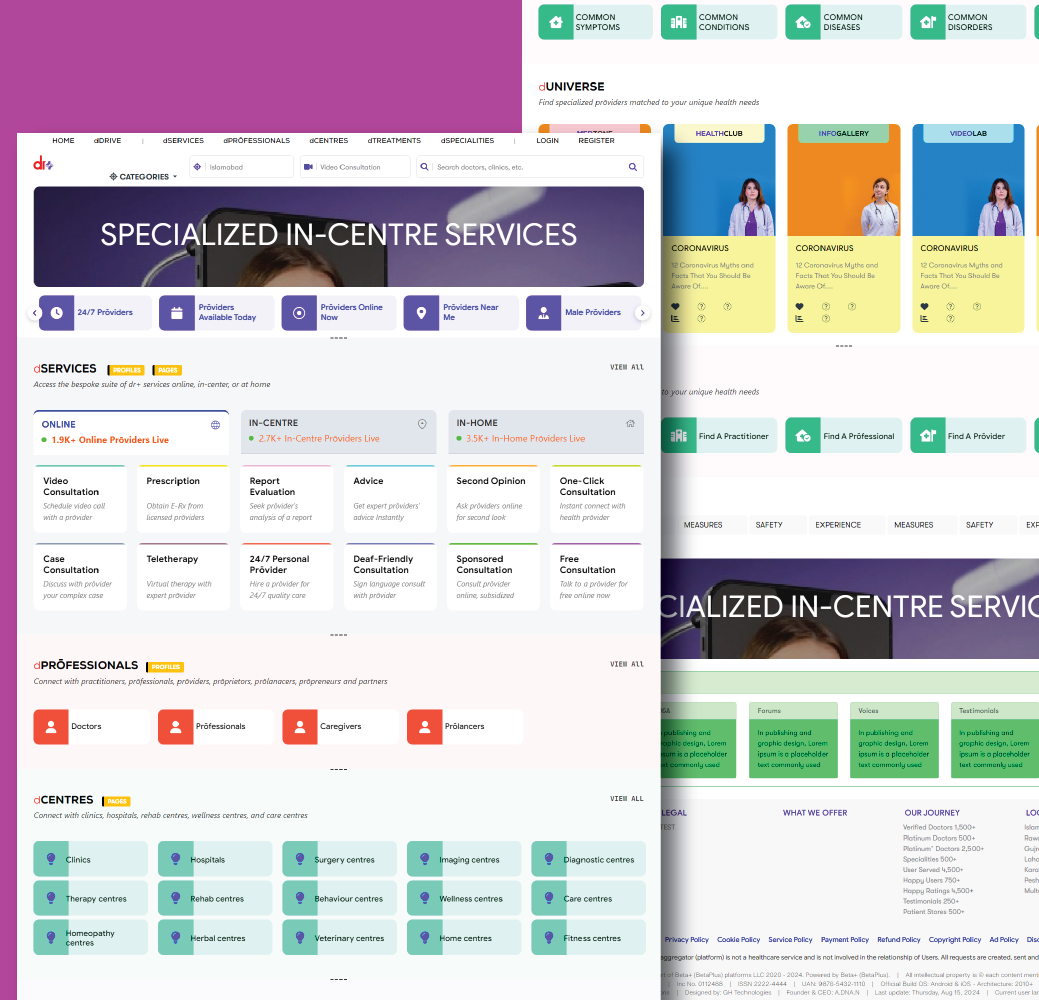Click the heart icon on the InfoGallery card
This screenshot has width=1039, height=1001.
click(x=799, y=307)
